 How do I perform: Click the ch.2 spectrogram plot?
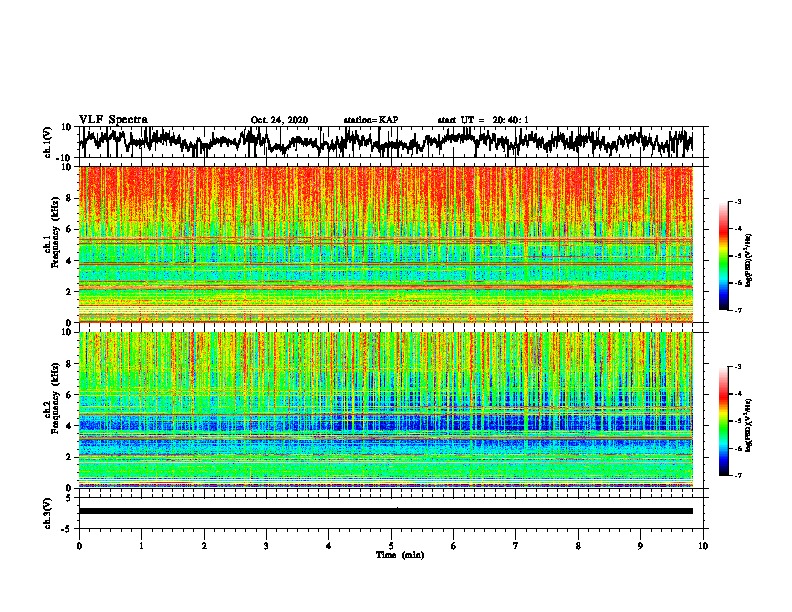point(386,410)
